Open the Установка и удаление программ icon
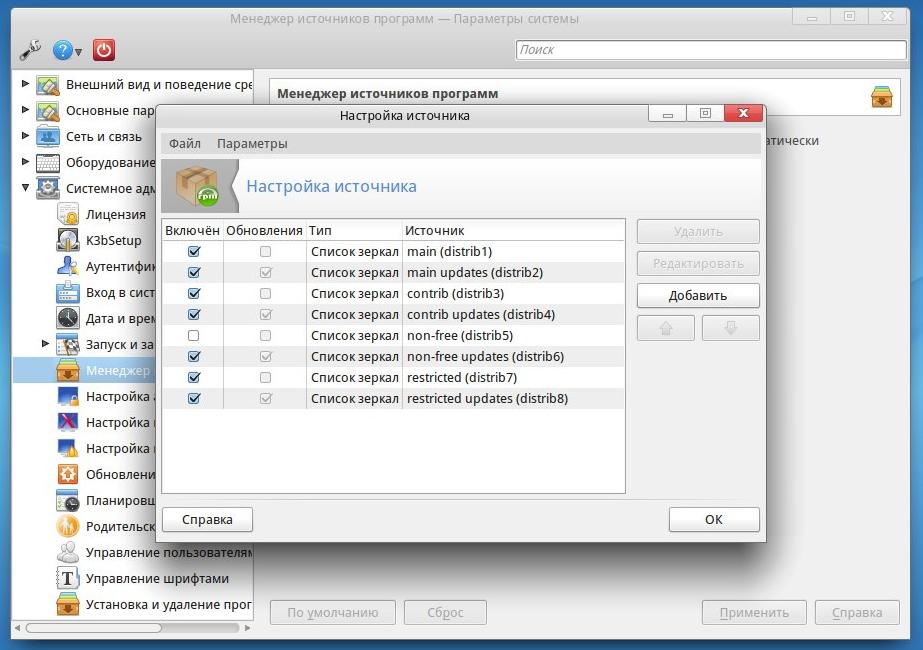Screen dimensions: 923x650 68,604
